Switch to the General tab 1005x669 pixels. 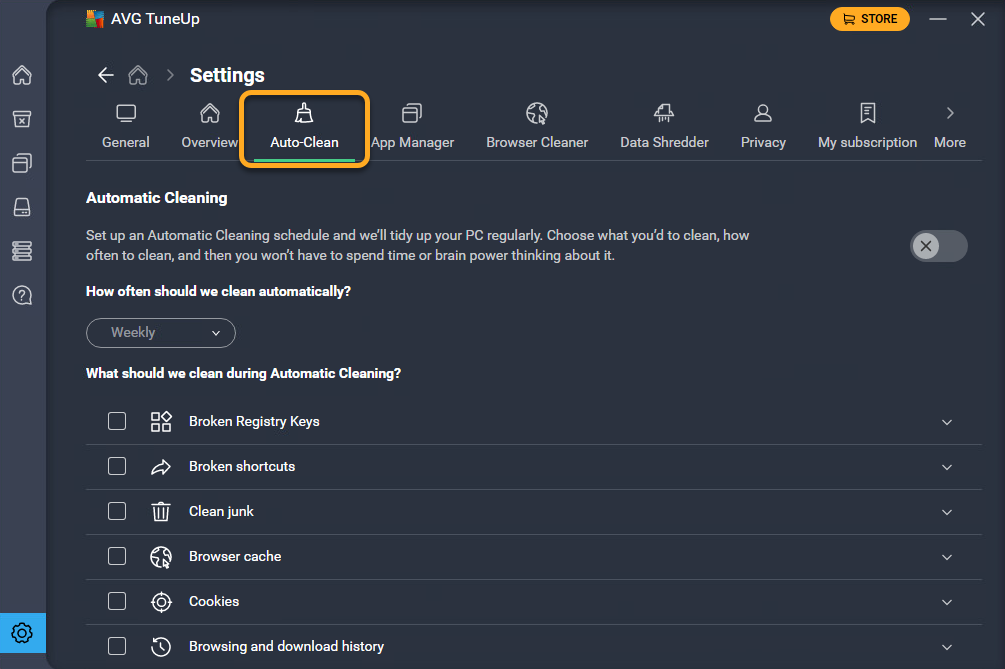(x=126, y=126)
